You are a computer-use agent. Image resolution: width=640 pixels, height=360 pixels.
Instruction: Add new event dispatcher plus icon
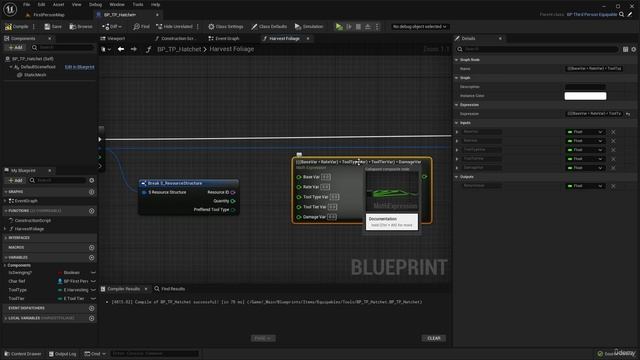click(x=92, y=308)
